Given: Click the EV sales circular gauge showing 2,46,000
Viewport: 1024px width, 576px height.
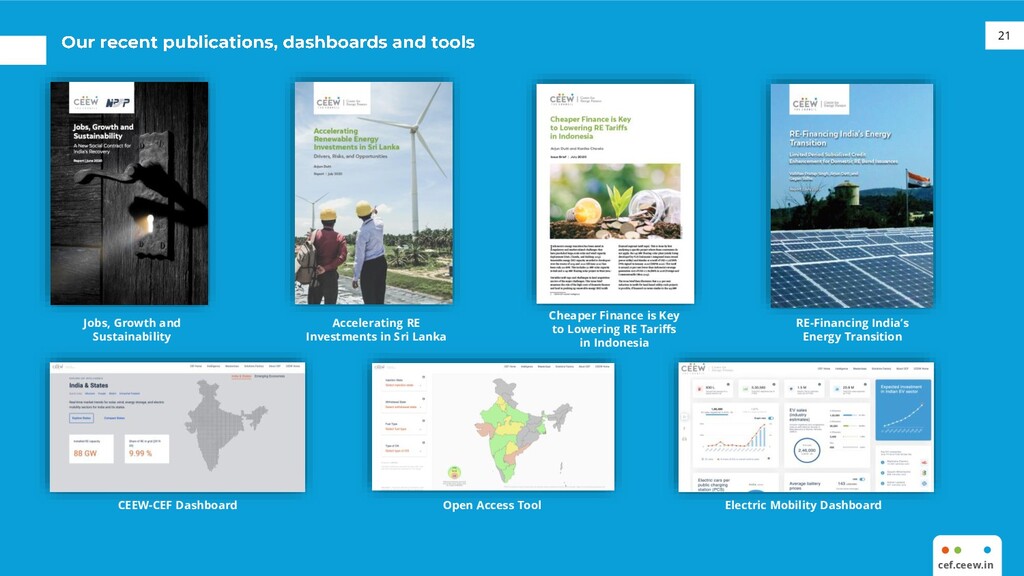Looking at the screenshot, I should click(x=807, y=450).
